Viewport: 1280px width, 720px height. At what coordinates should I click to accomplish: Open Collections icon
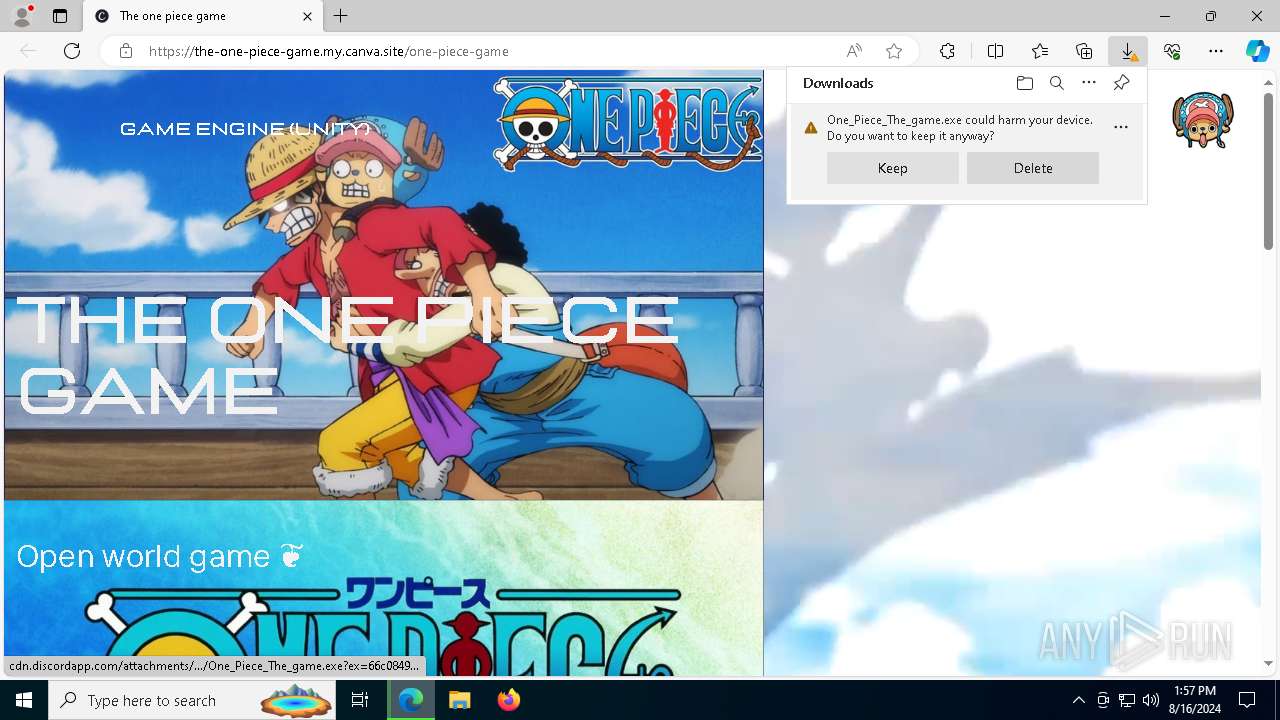click(x=1084, y=51)
